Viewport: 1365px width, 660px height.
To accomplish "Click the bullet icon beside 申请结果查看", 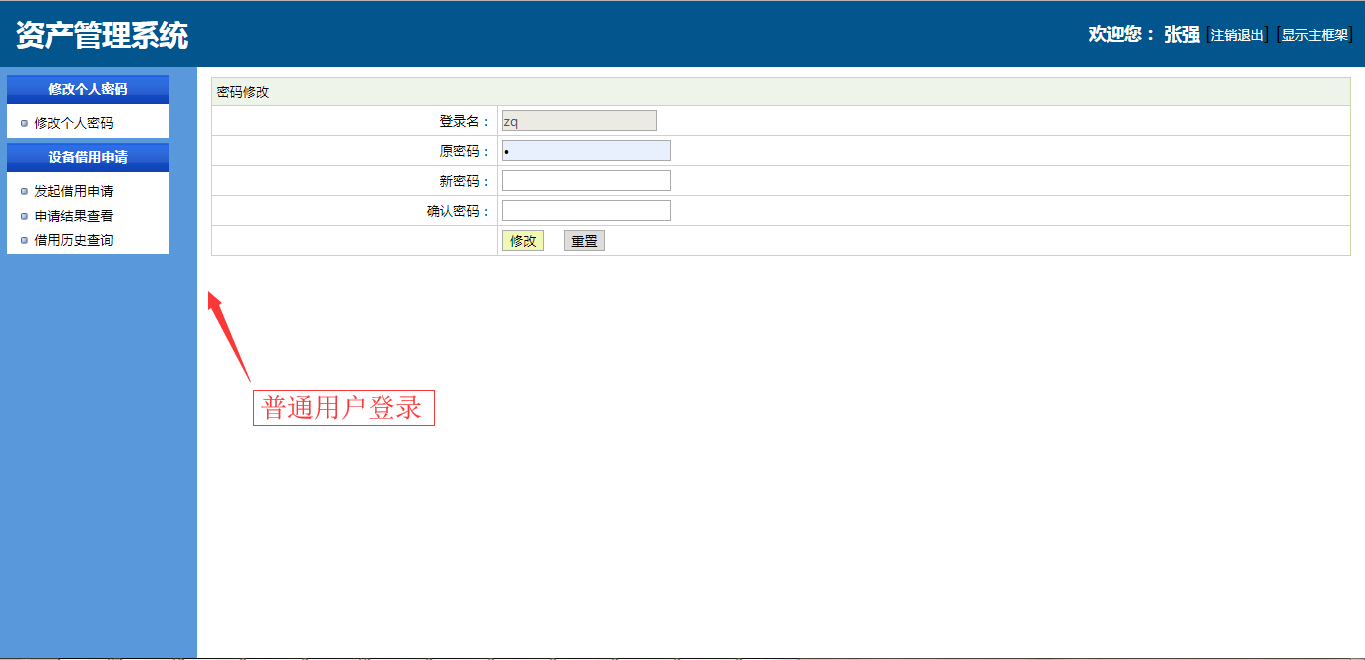I will click(x=24, y=215).
